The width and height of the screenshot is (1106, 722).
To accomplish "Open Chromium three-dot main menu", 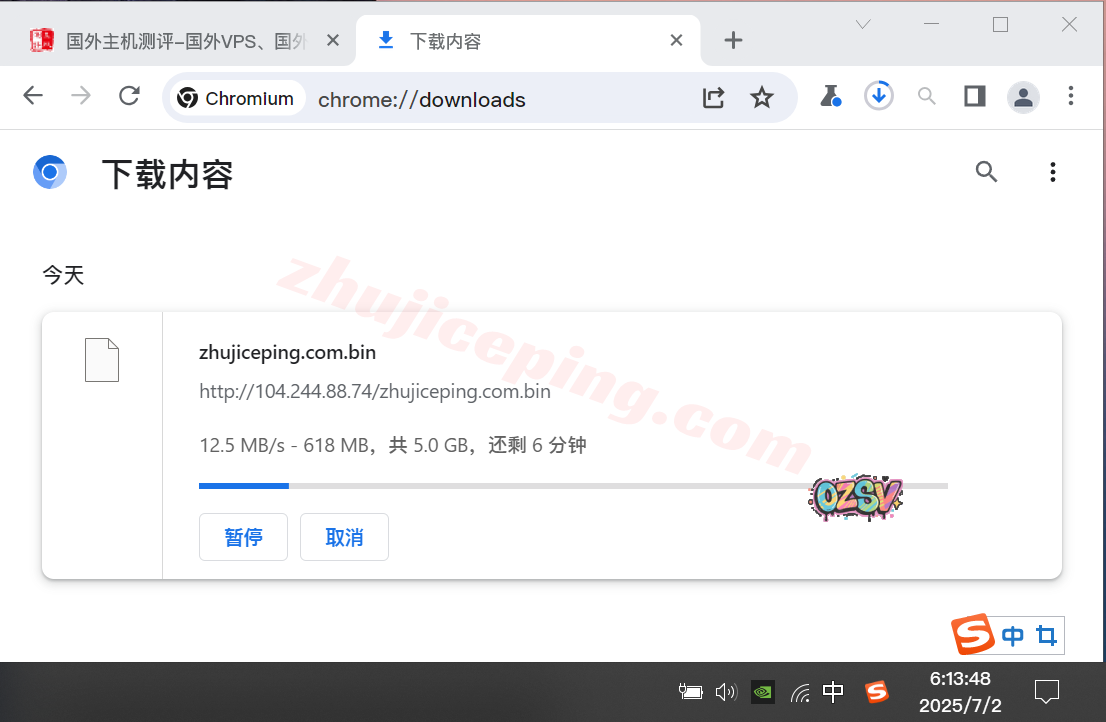I will [x=1071, y=96].
